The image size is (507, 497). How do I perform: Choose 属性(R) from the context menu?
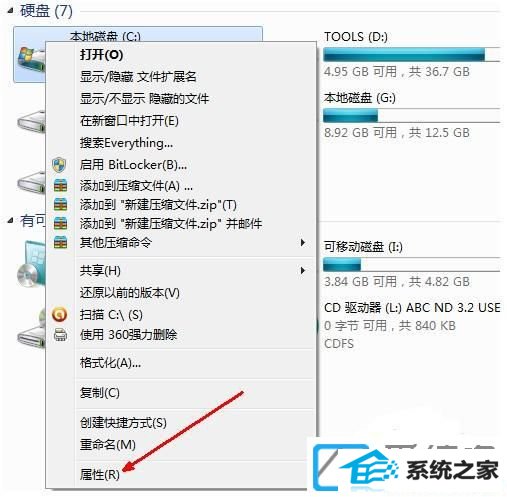(x=100, y=474)
